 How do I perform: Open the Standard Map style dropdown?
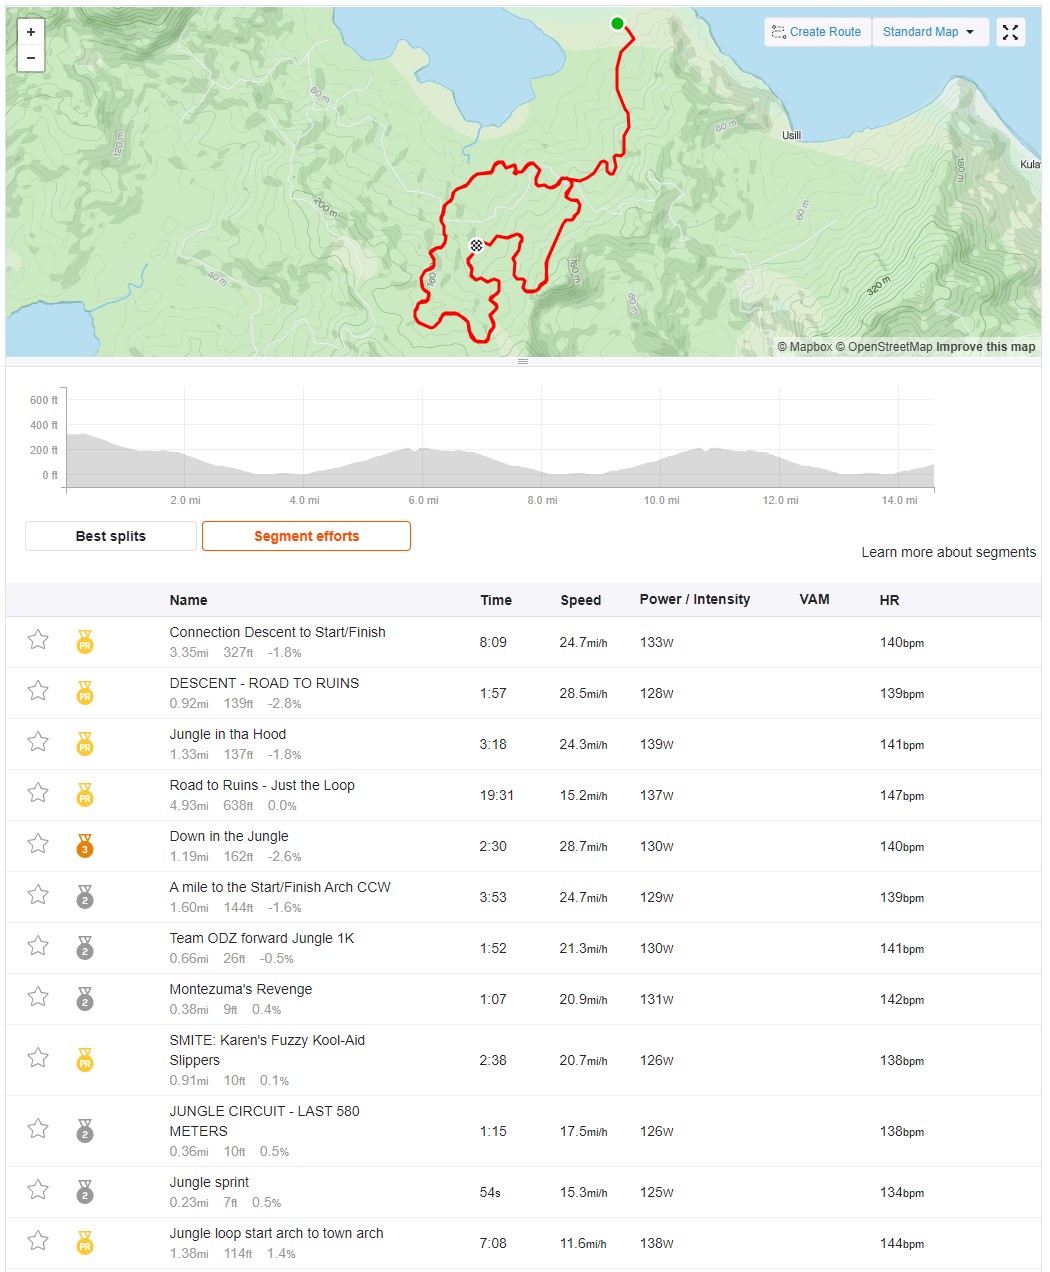click(x=930, y=32)
